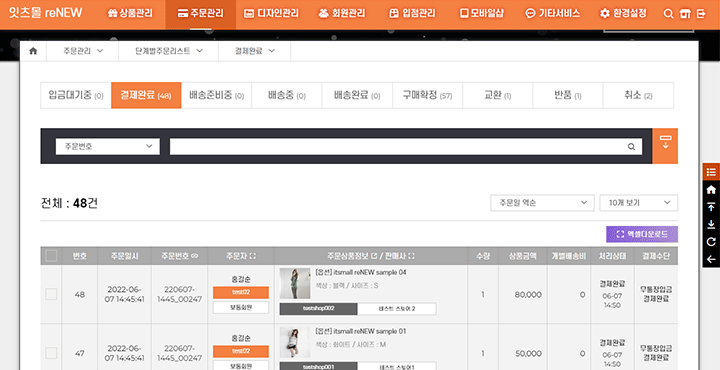The image size is (720, 370).
Task: Expand the 판매사 column header icon
Action: pyautogui.click(x=411, y=256)
